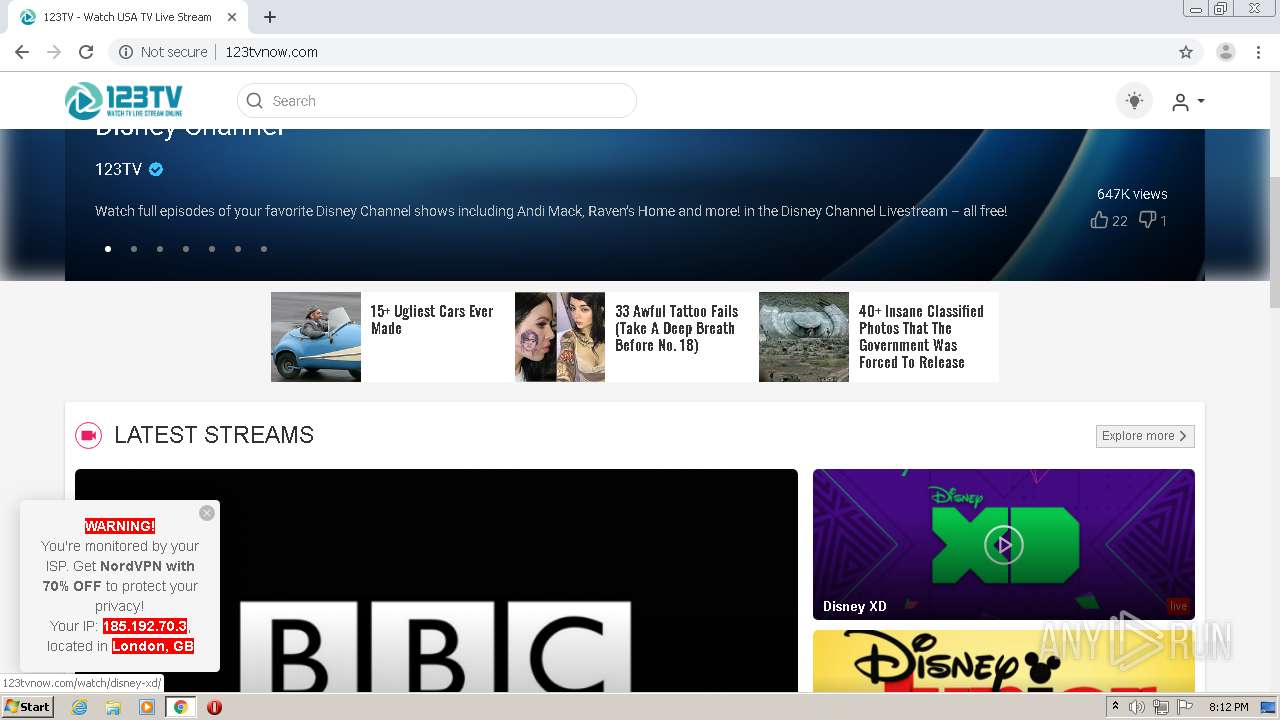Reload the page with refresh icon
Viewport: 1280px width, 720px height.
tap(86, 52)
